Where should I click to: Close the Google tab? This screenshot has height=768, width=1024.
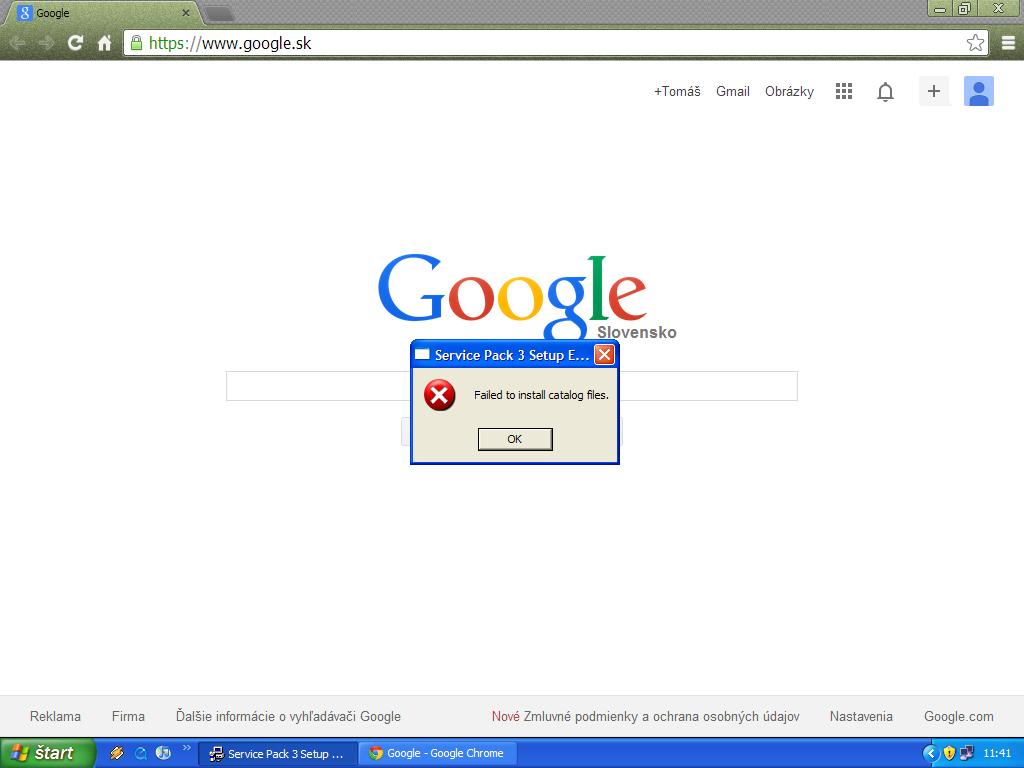185,12
